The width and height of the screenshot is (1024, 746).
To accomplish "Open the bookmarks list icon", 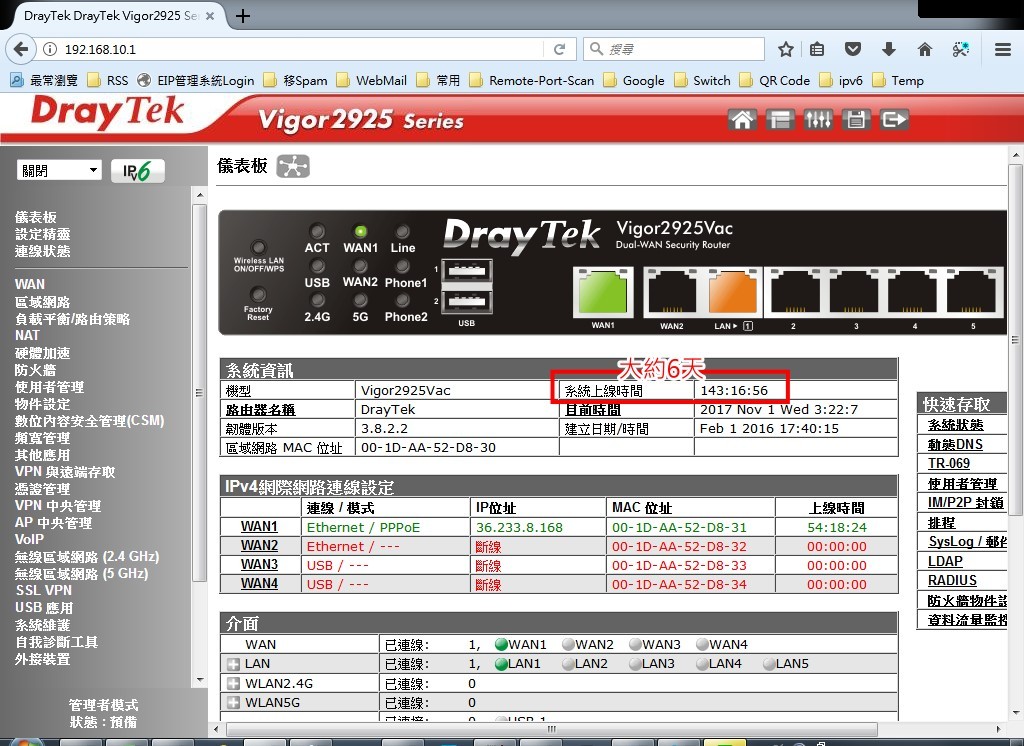I will pos(817,49).
